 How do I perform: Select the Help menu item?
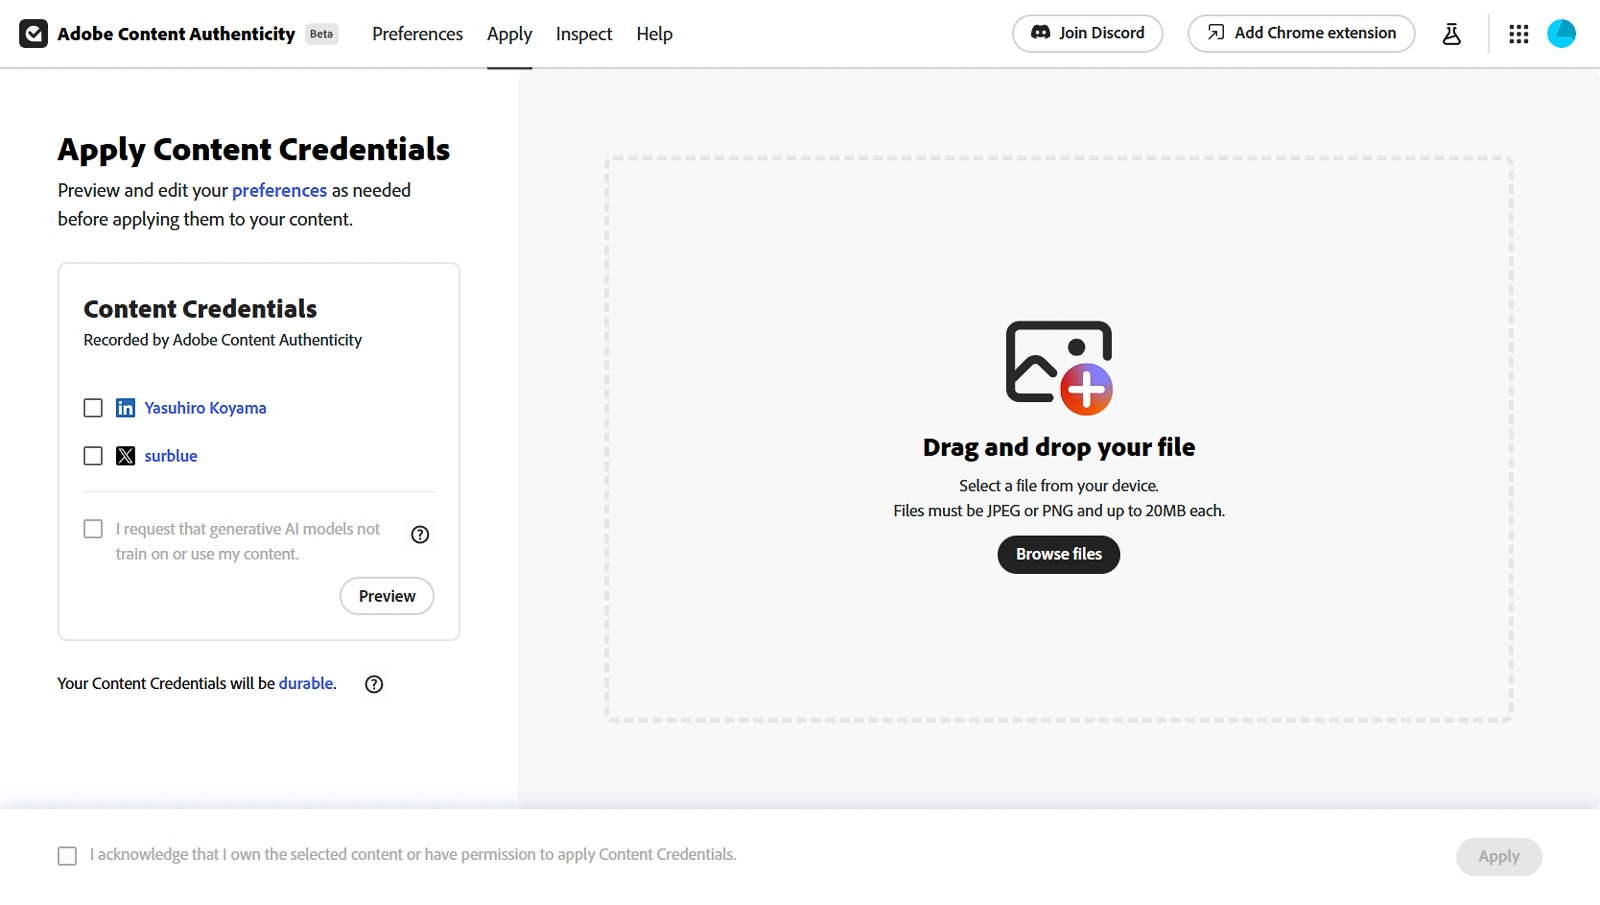(654, 33)
